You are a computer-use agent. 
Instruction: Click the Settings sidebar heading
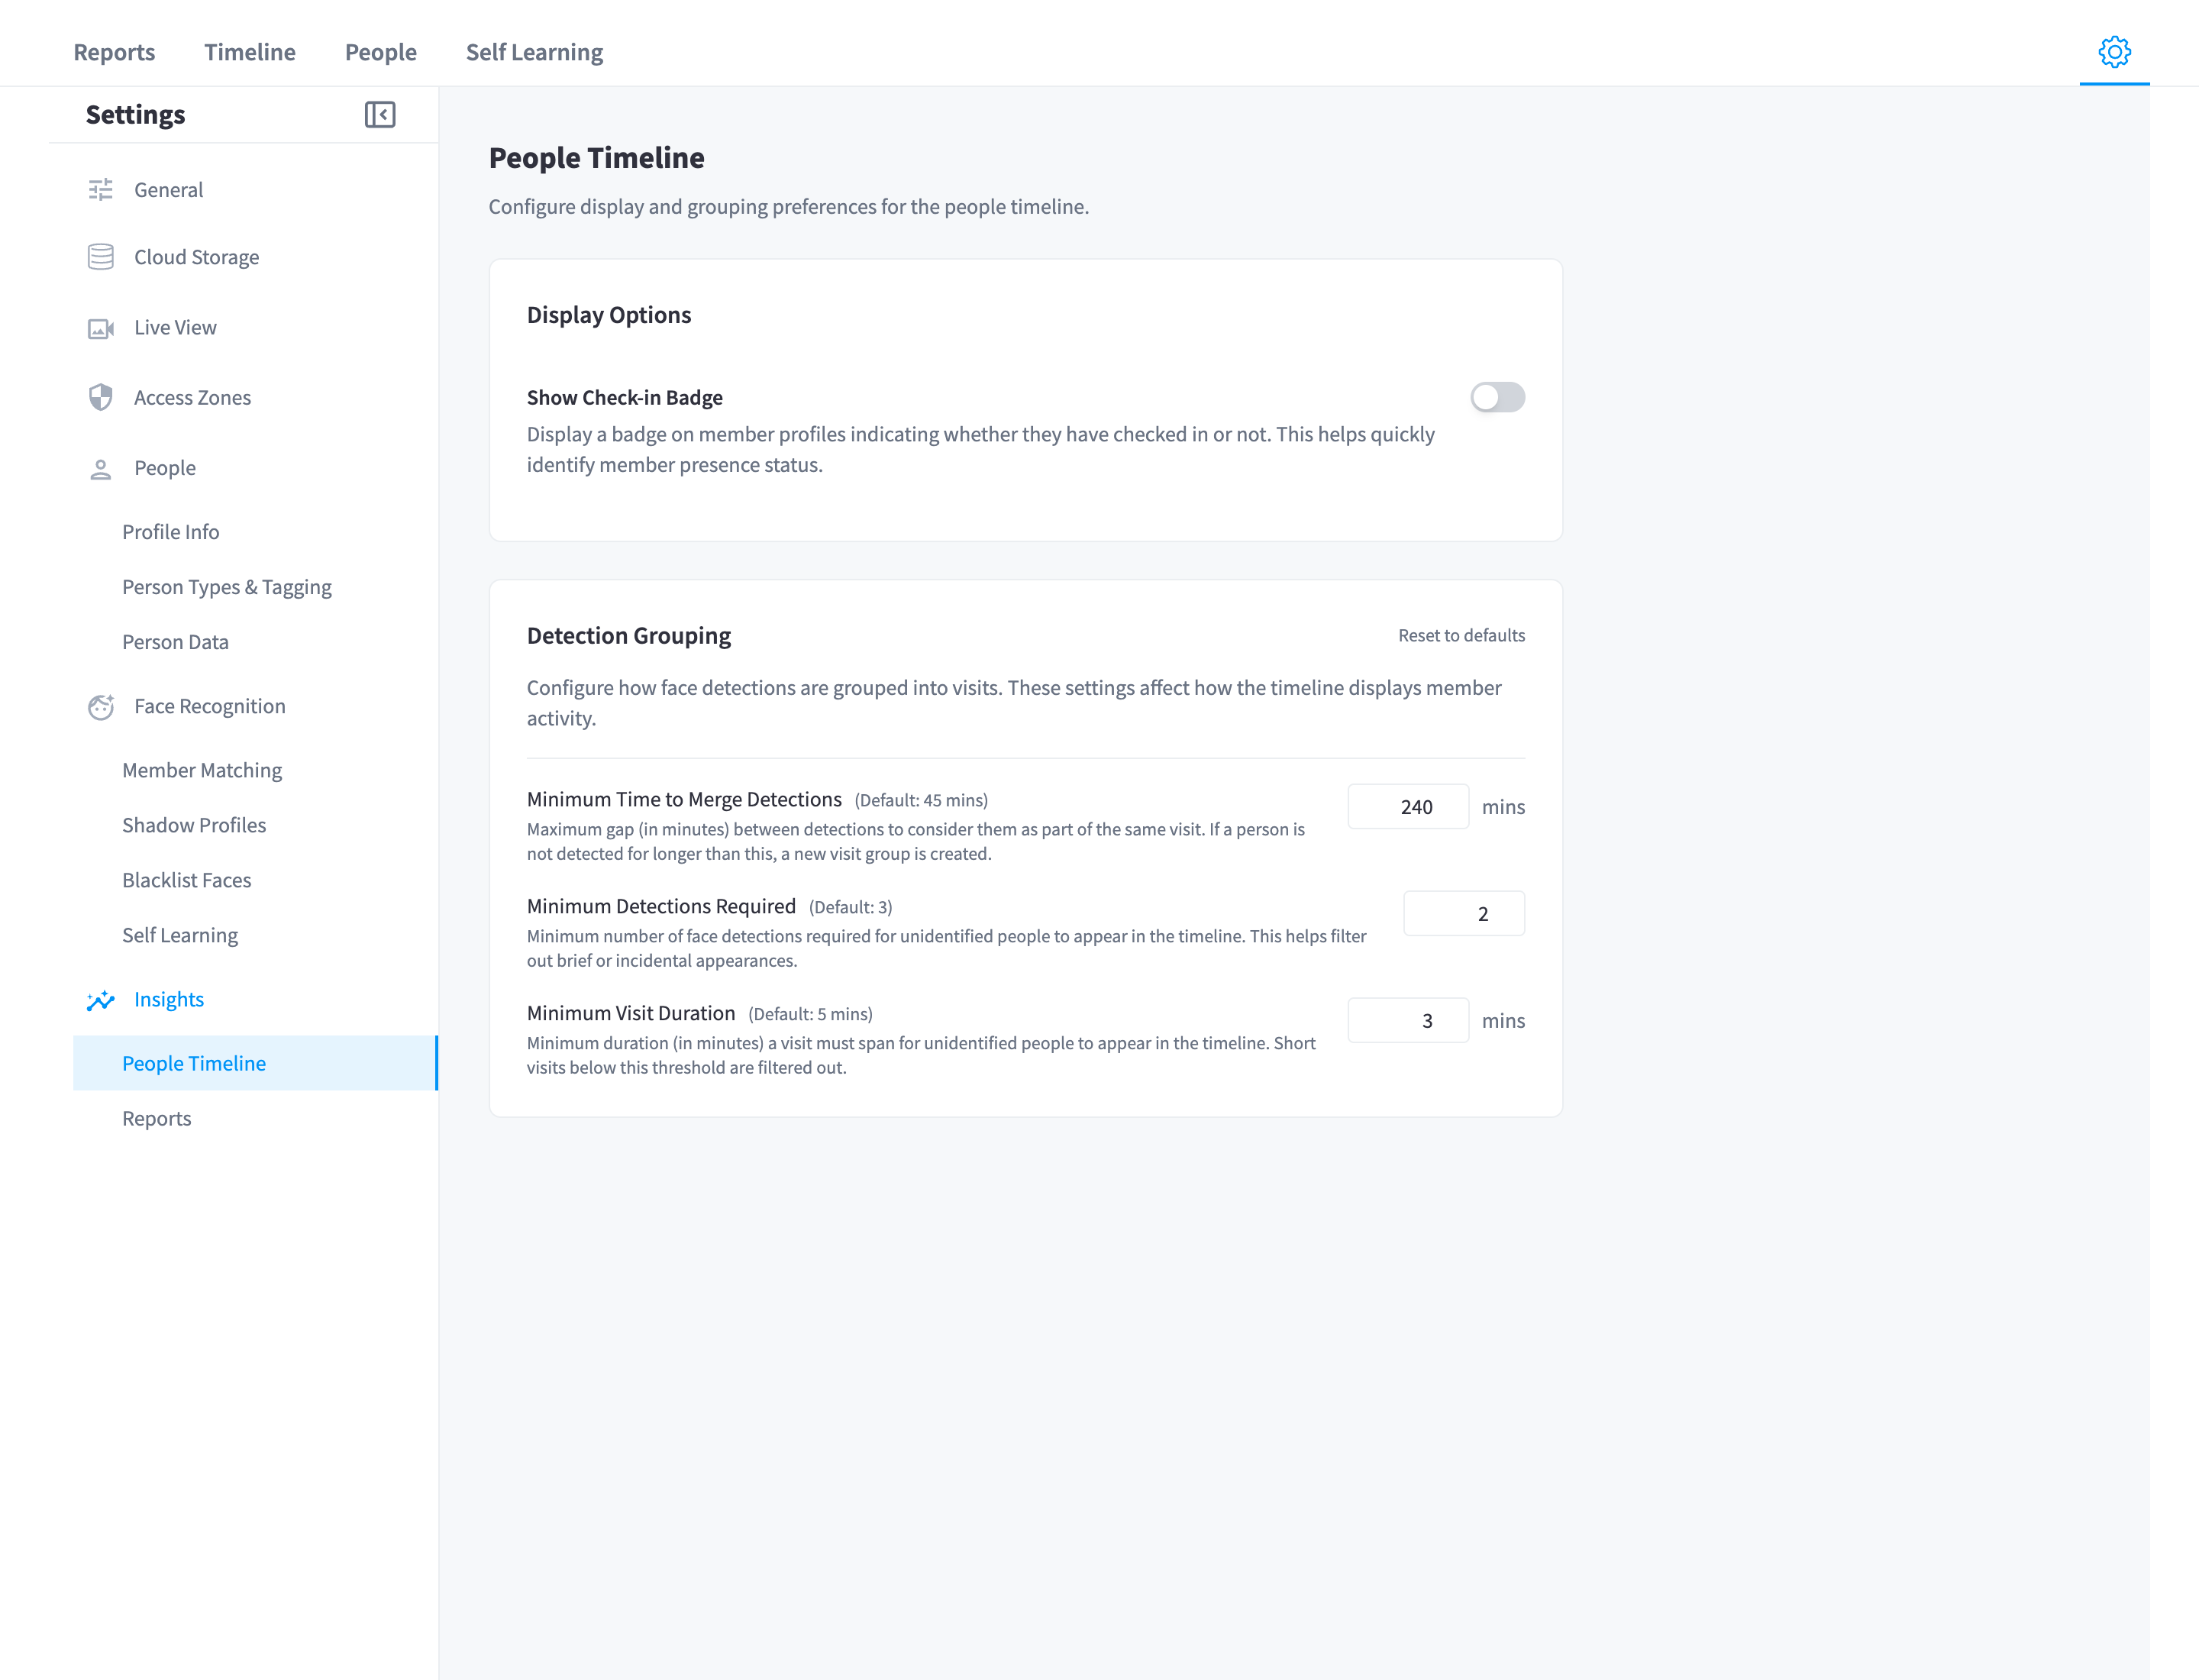[x=135, y=114]
